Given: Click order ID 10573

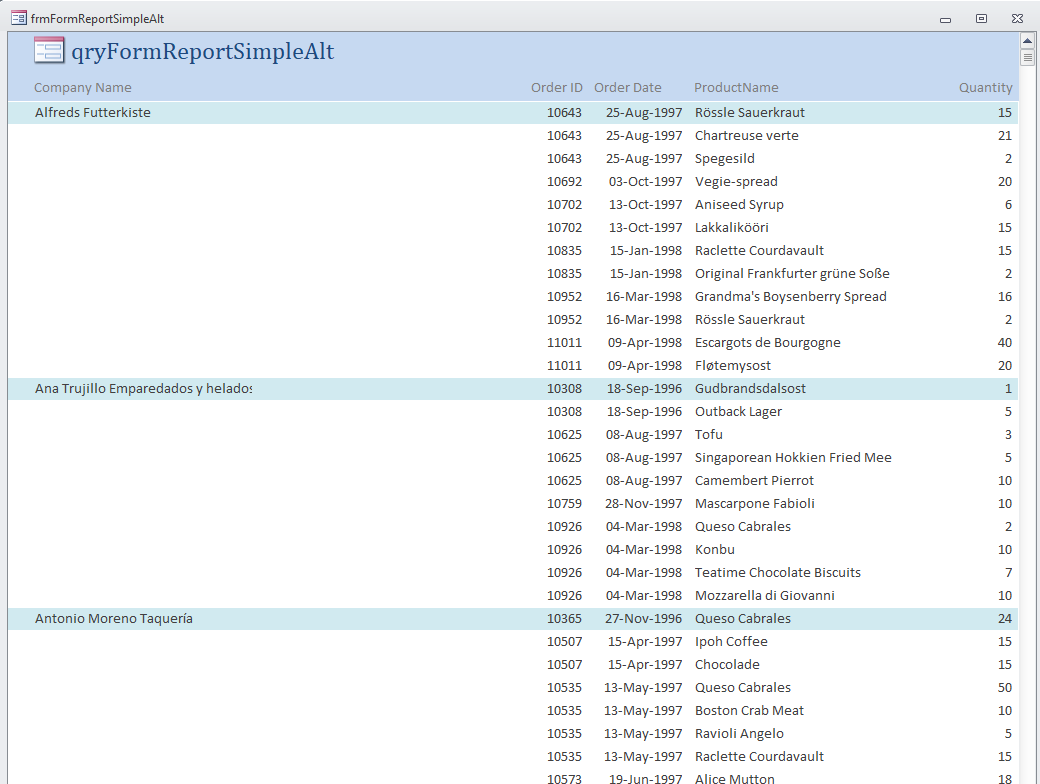Looking at the screenshot, I should tap(564, 778).
